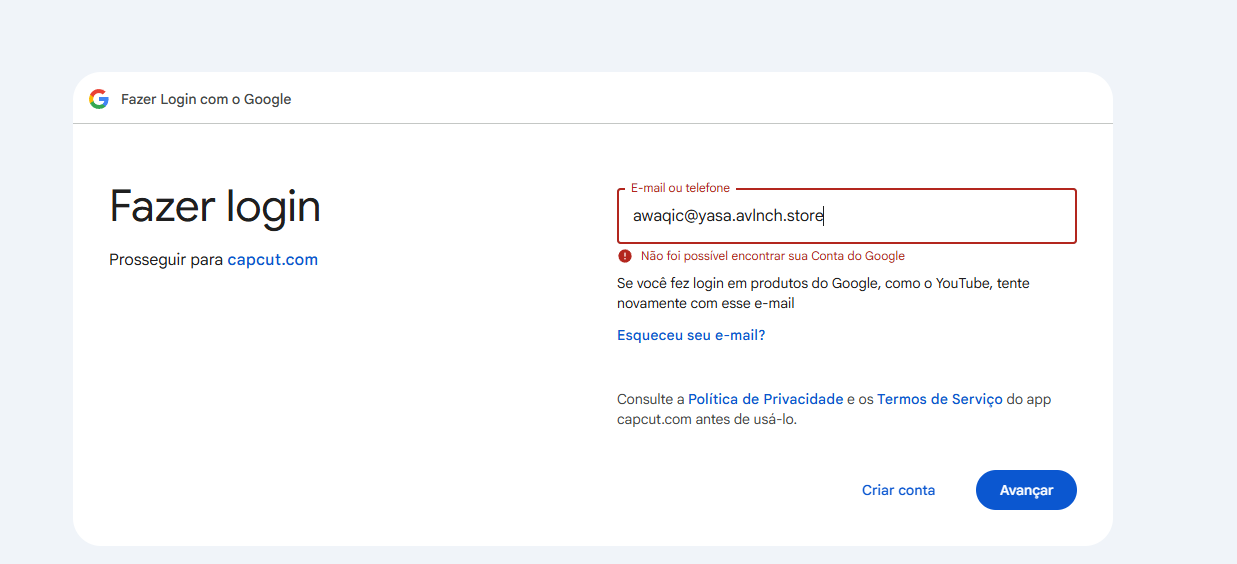
Task: Open the Política de Privacidade link
Action: [x=765, y=399]
